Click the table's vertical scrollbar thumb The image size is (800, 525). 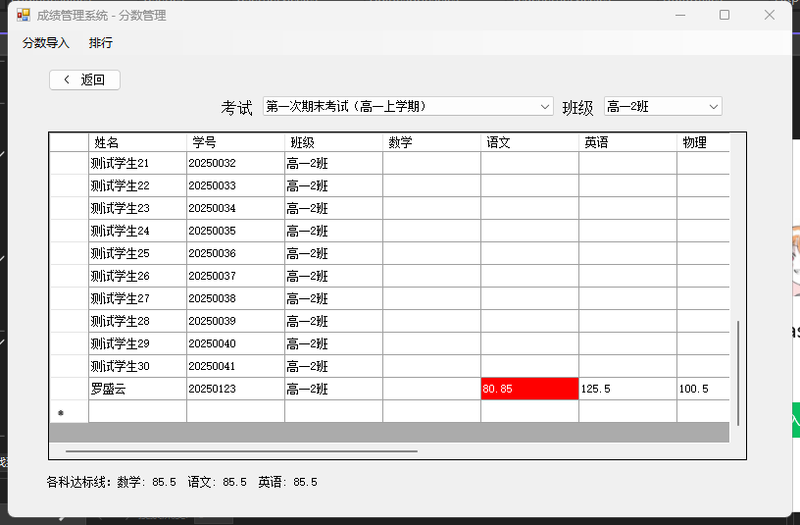pos(738,373)
